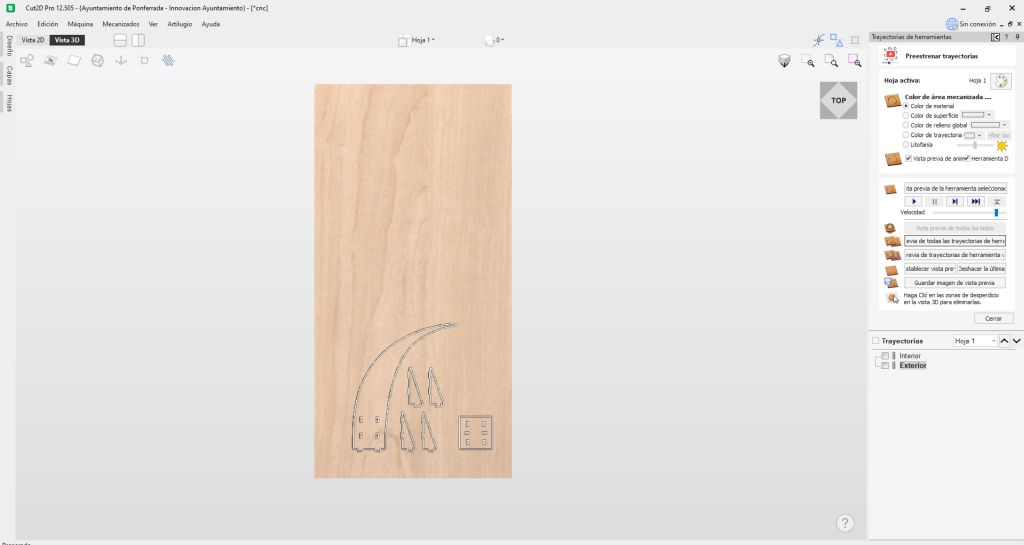
Task: Select Color de material radio option
Action: [906, 106]
